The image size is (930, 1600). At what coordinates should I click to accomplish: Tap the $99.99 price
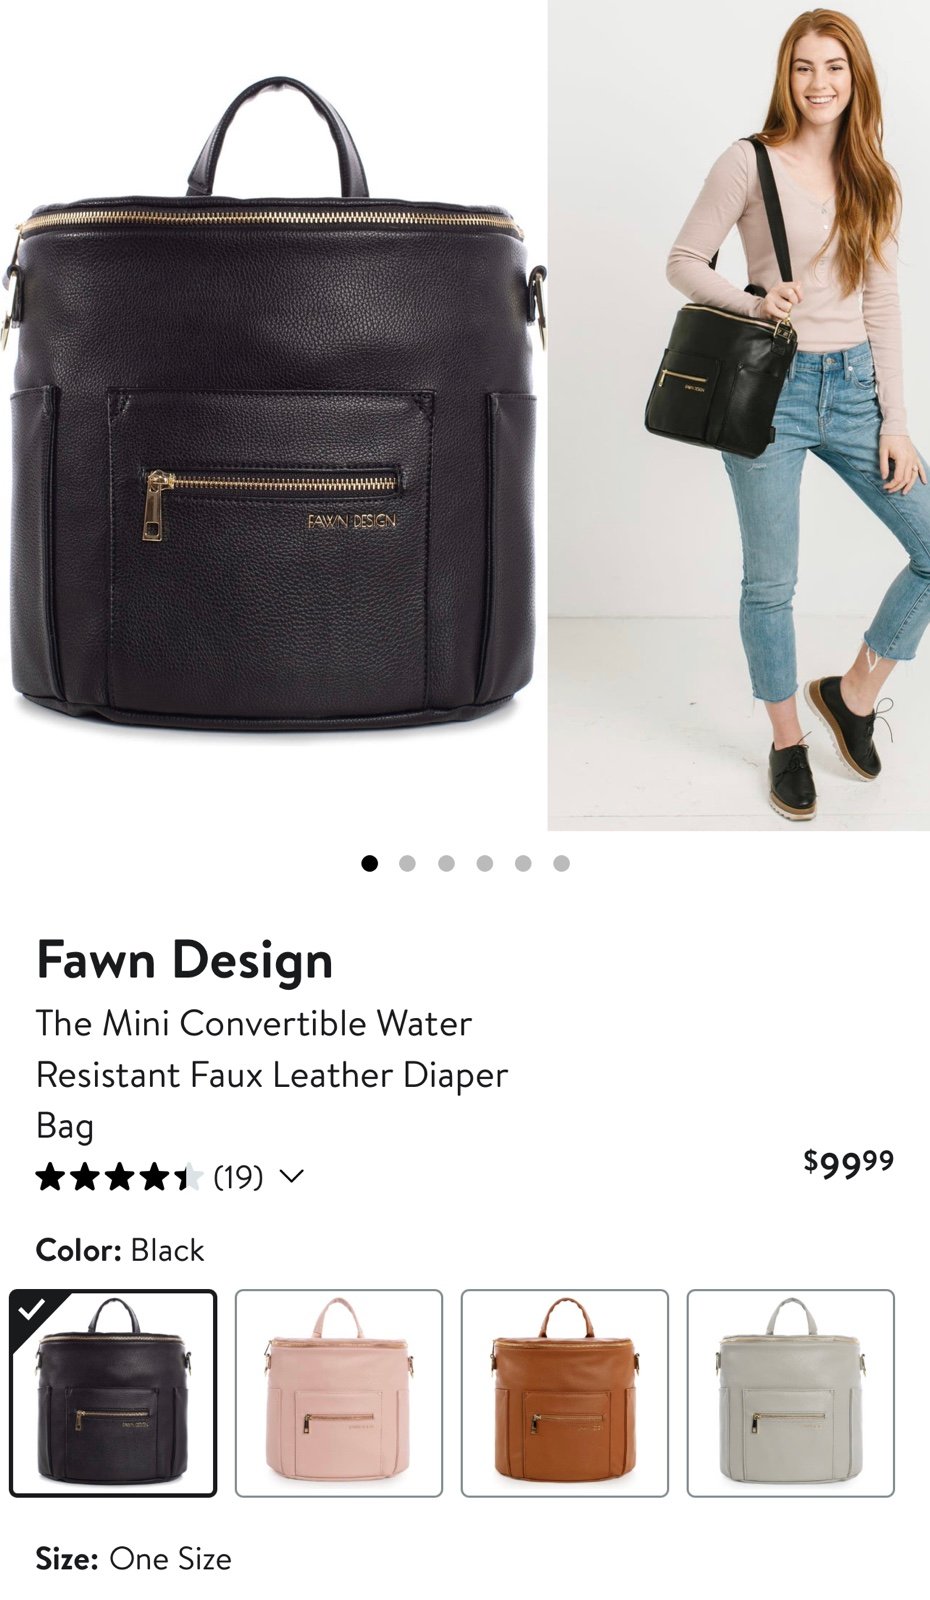click(x=849, y=1163)
